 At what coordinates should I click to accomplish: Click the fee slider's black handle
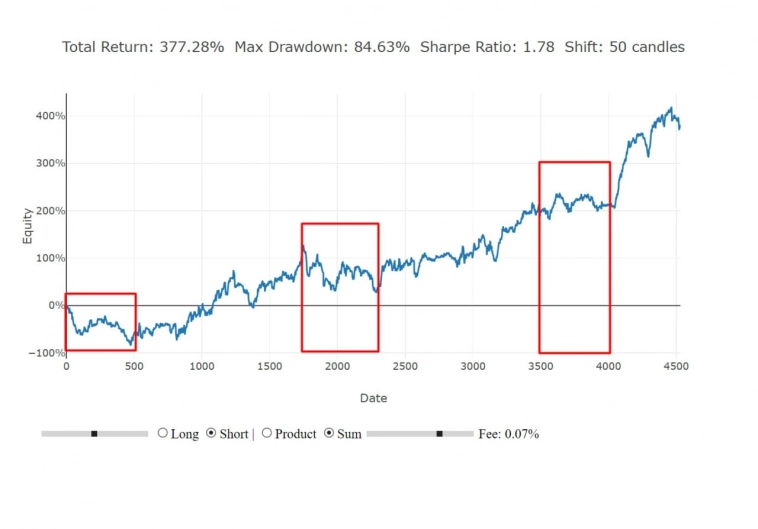pyautogui.click(x=439, y=434)
